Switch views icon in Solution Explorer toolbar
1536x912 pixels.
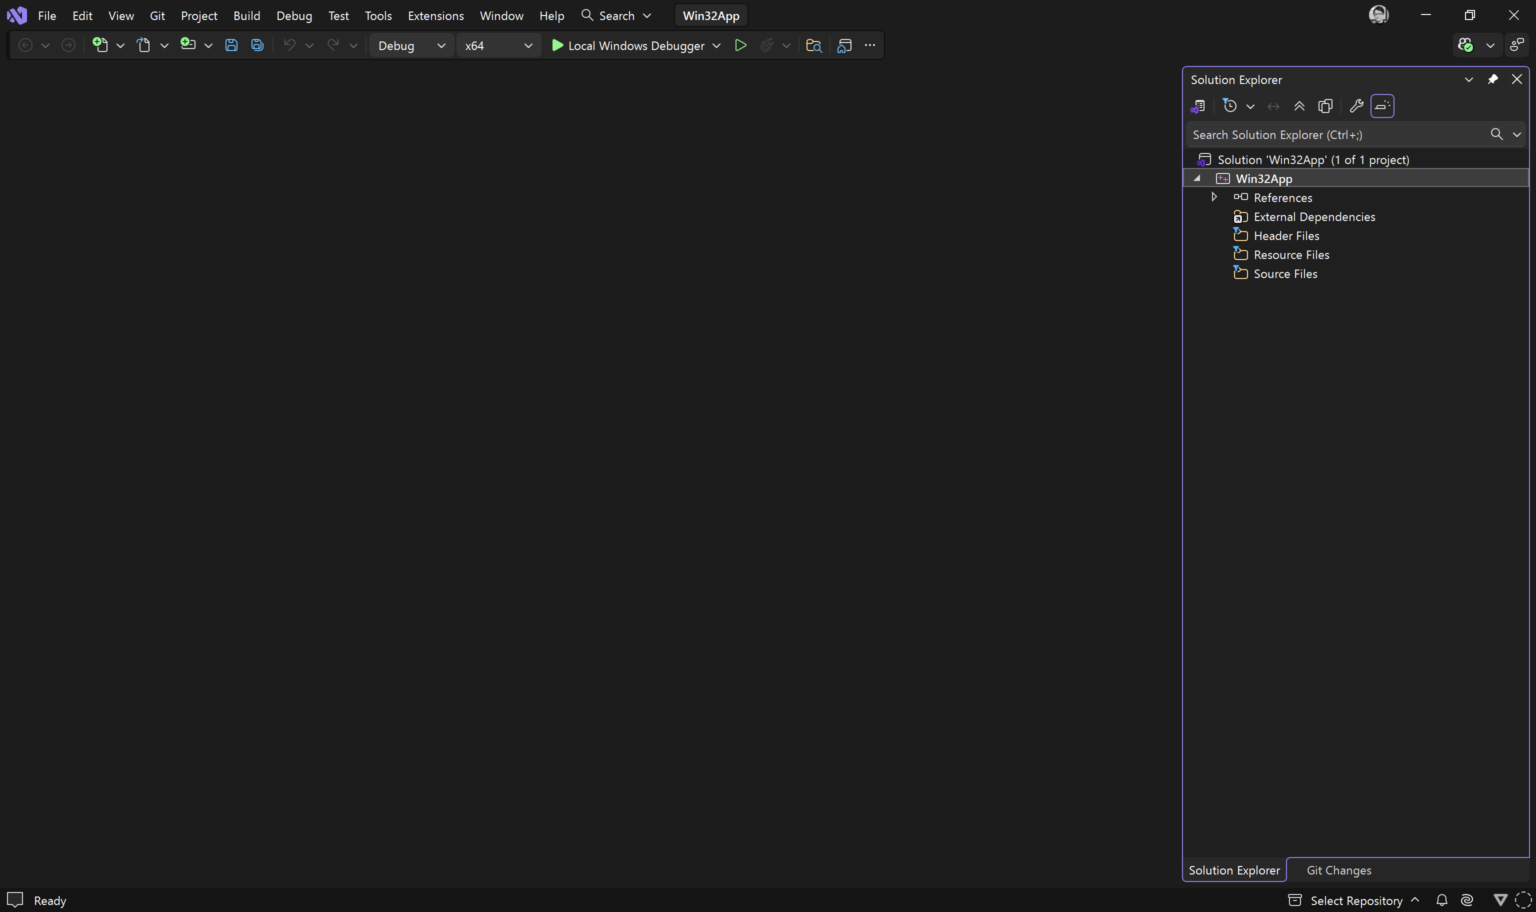coord(1198,106)
